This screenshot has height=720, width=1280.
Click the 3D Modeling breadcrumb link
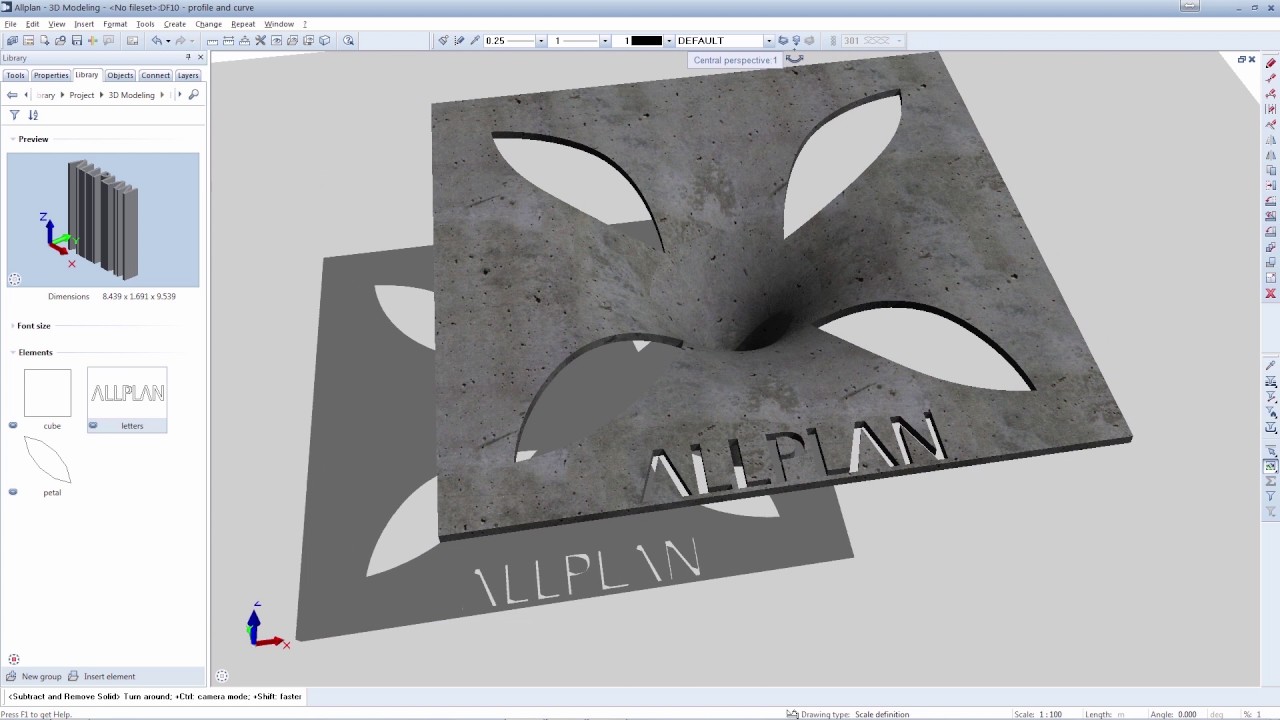pyautogui.click(x=132, y=95)
